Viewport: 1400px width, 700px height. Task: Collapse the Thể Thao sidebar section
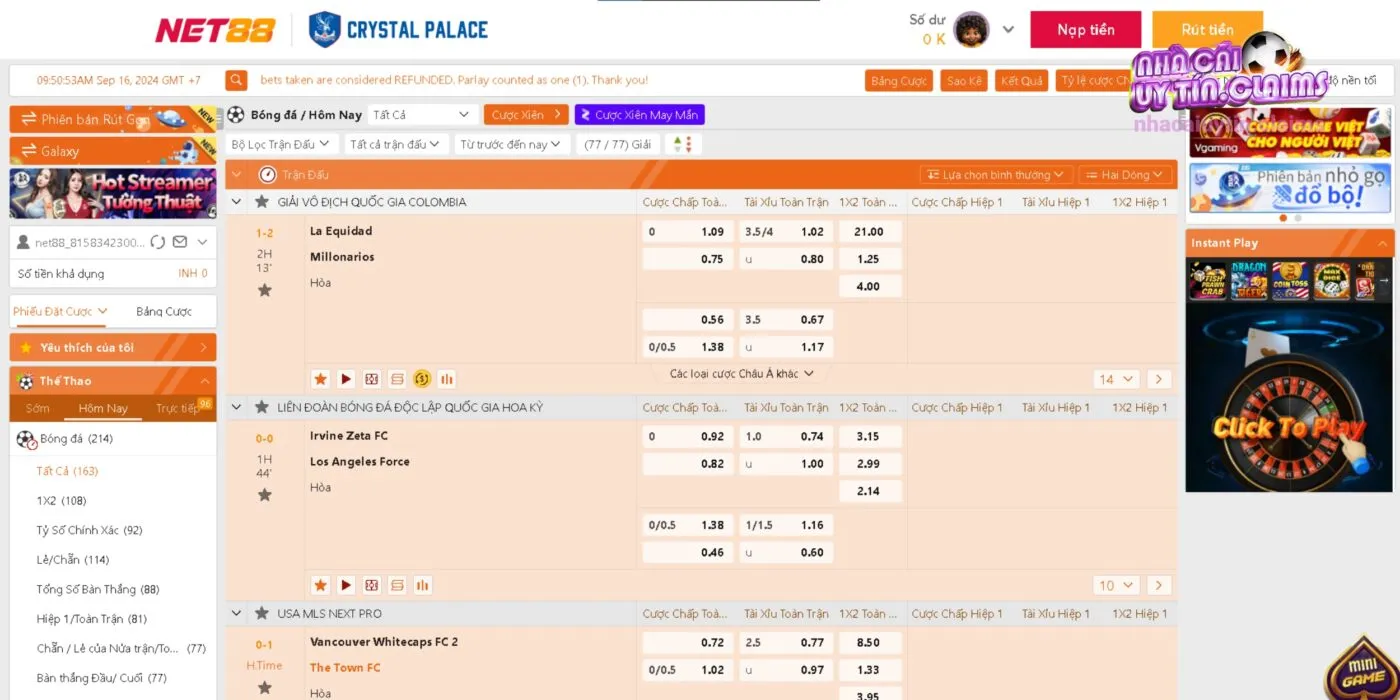204,381
